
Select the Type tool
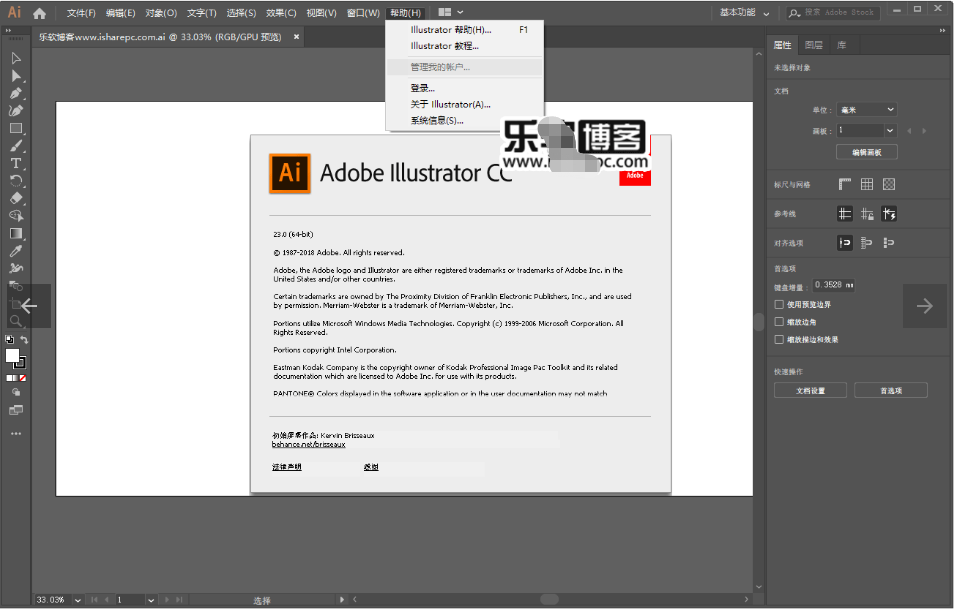pos(16,163)
